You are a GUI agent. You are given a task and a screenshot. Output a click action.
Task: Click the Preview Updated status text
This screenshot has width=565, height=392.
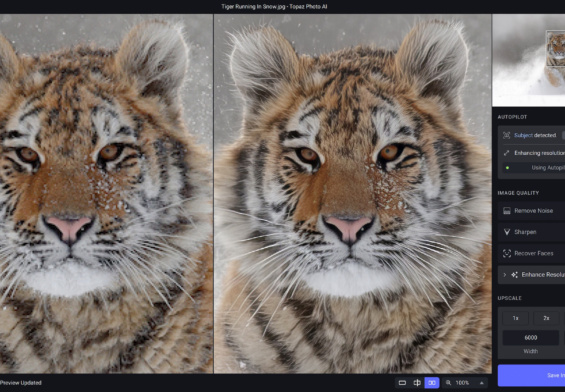tap(21, 383)
